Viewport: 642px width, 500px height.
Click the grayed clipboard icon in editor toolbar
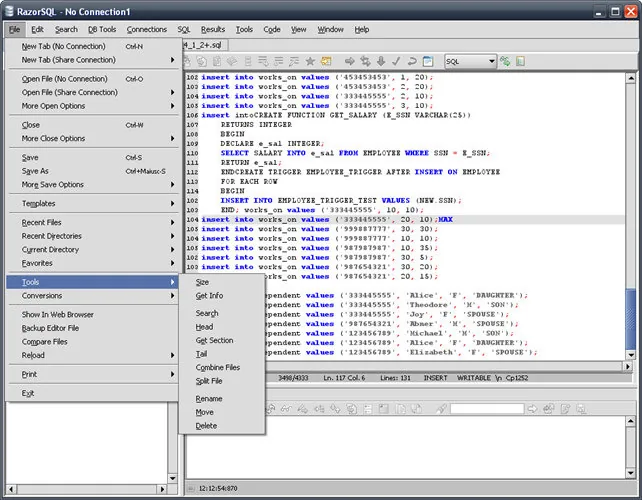coord(217,61)
